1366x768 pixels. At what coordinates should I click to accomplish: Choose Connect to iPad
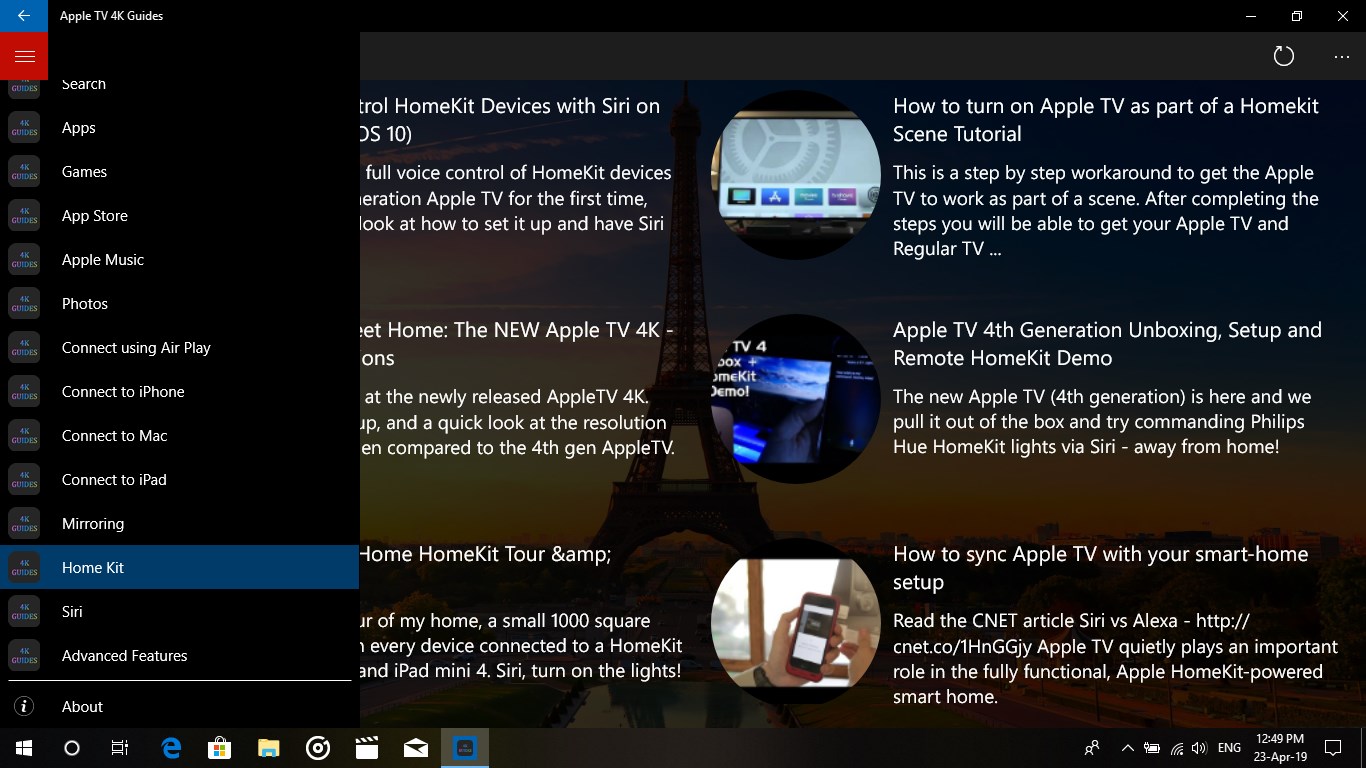180,480
